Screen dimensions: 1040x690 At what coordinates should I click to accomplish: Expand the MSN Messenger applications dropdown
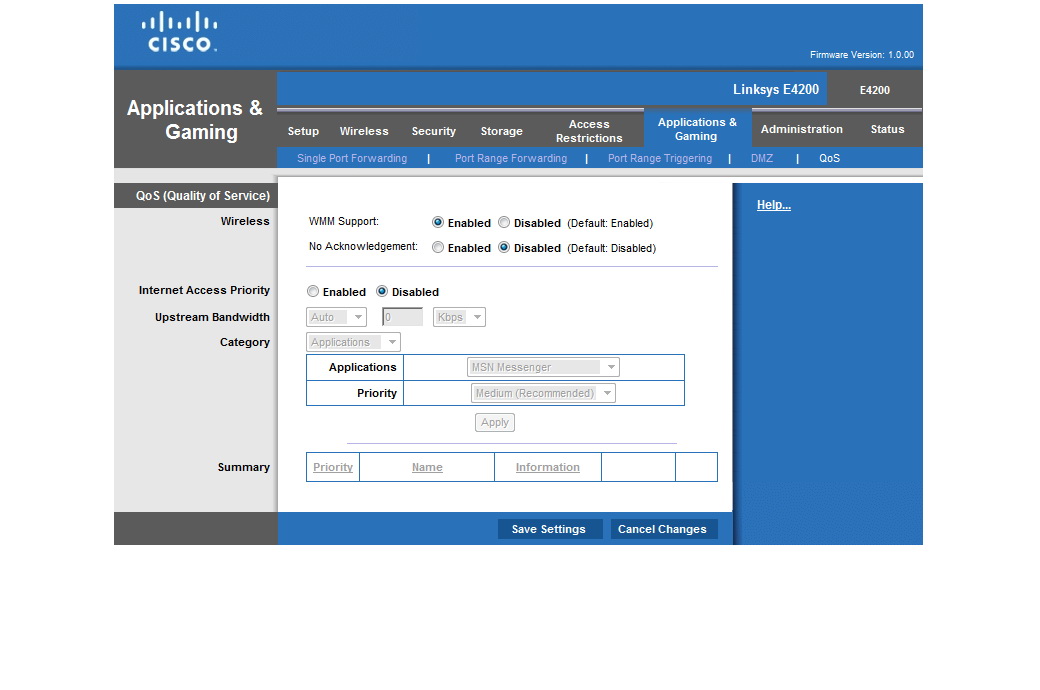(x=543, y=367)
